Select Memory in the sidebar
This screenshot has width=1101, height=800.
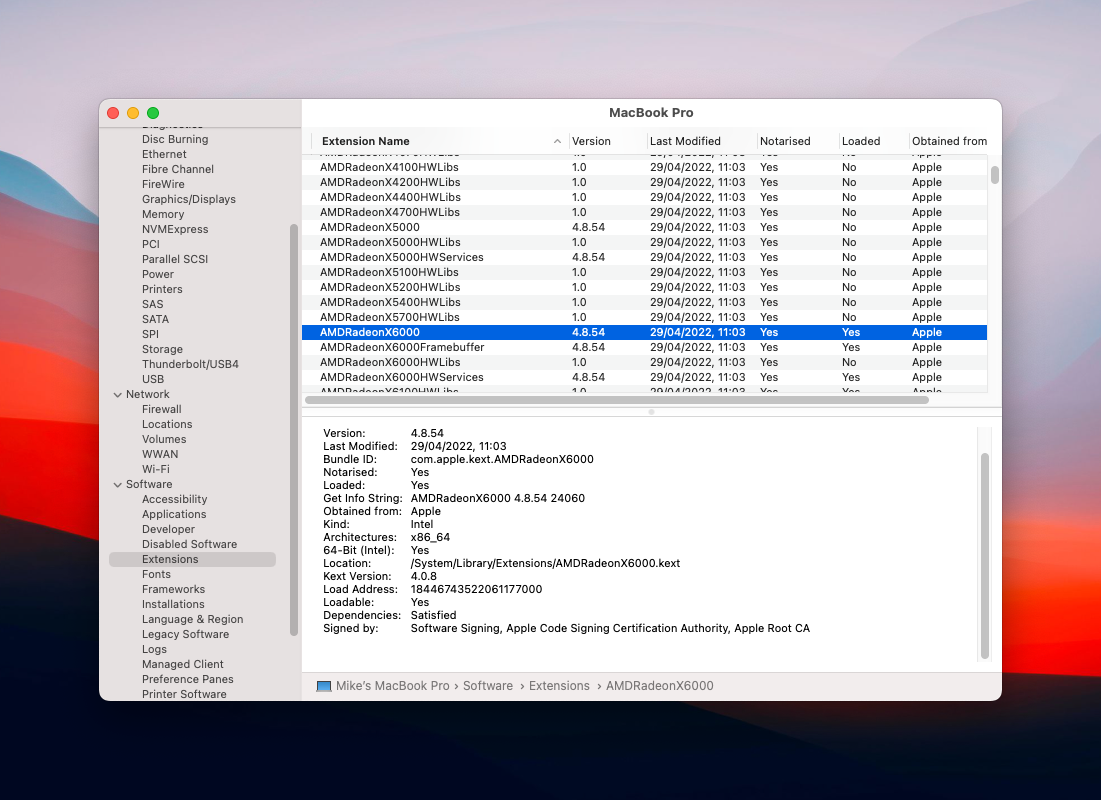tap(163, 214)
